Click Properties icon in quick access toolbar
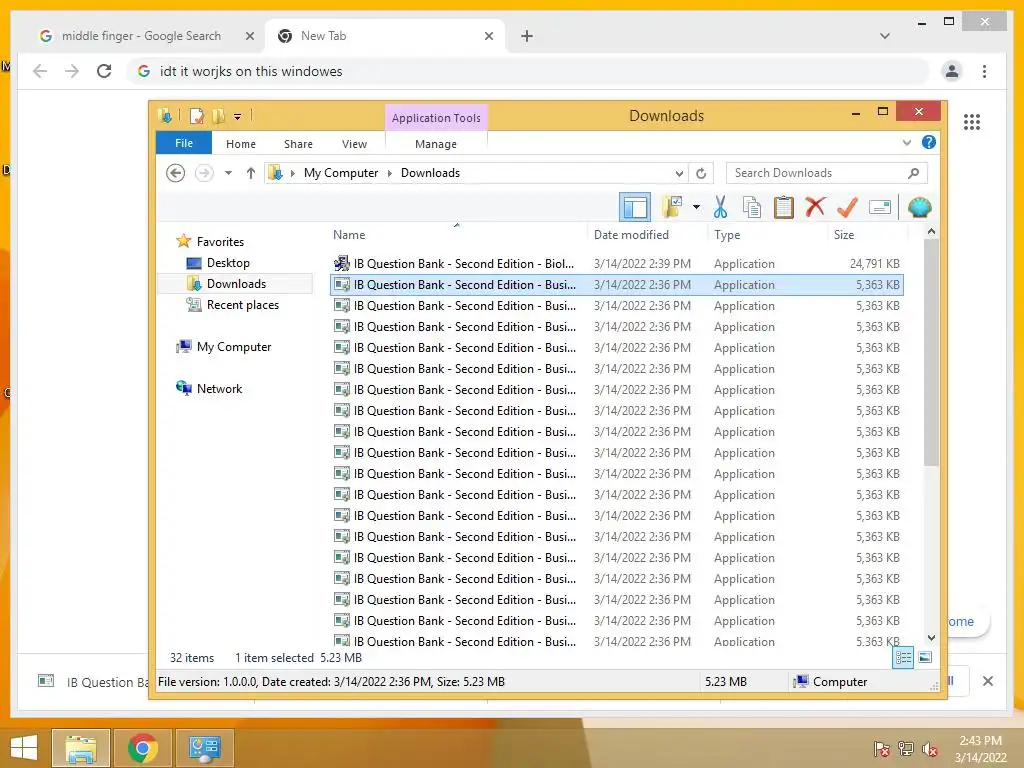 (x=197, y=116)
